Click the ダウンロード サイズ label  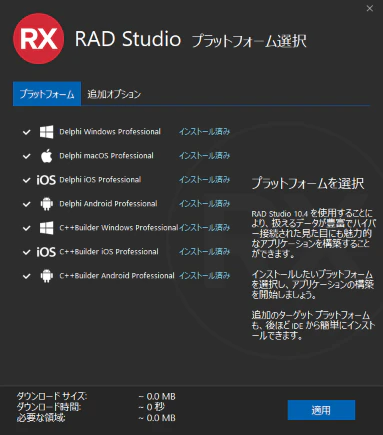click(x=52, y=396)
